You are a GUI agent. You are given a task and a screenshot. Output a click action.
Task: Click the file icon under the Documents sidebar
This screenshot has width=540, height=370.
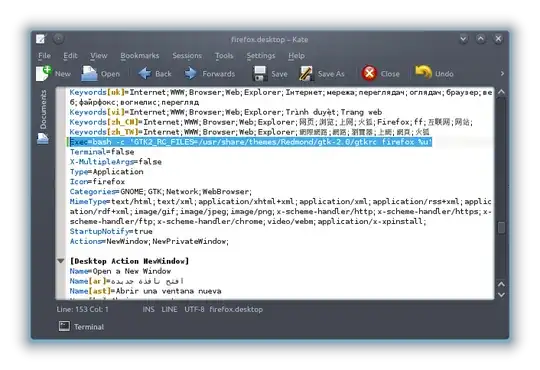[x=43, y=138]
